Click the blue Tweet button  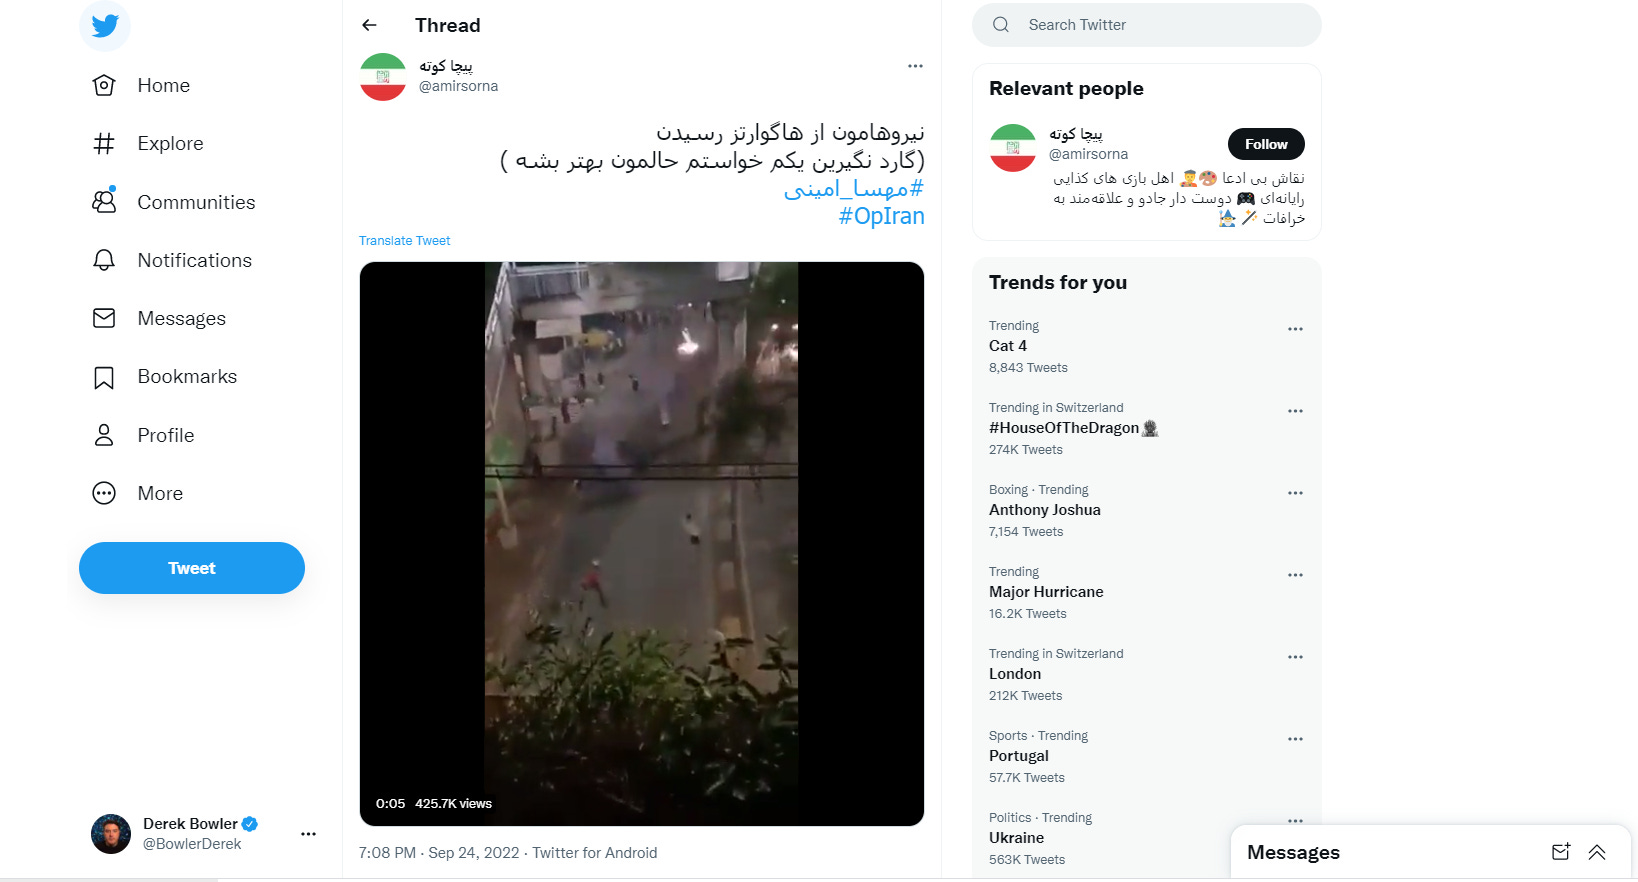coord(192,568)
